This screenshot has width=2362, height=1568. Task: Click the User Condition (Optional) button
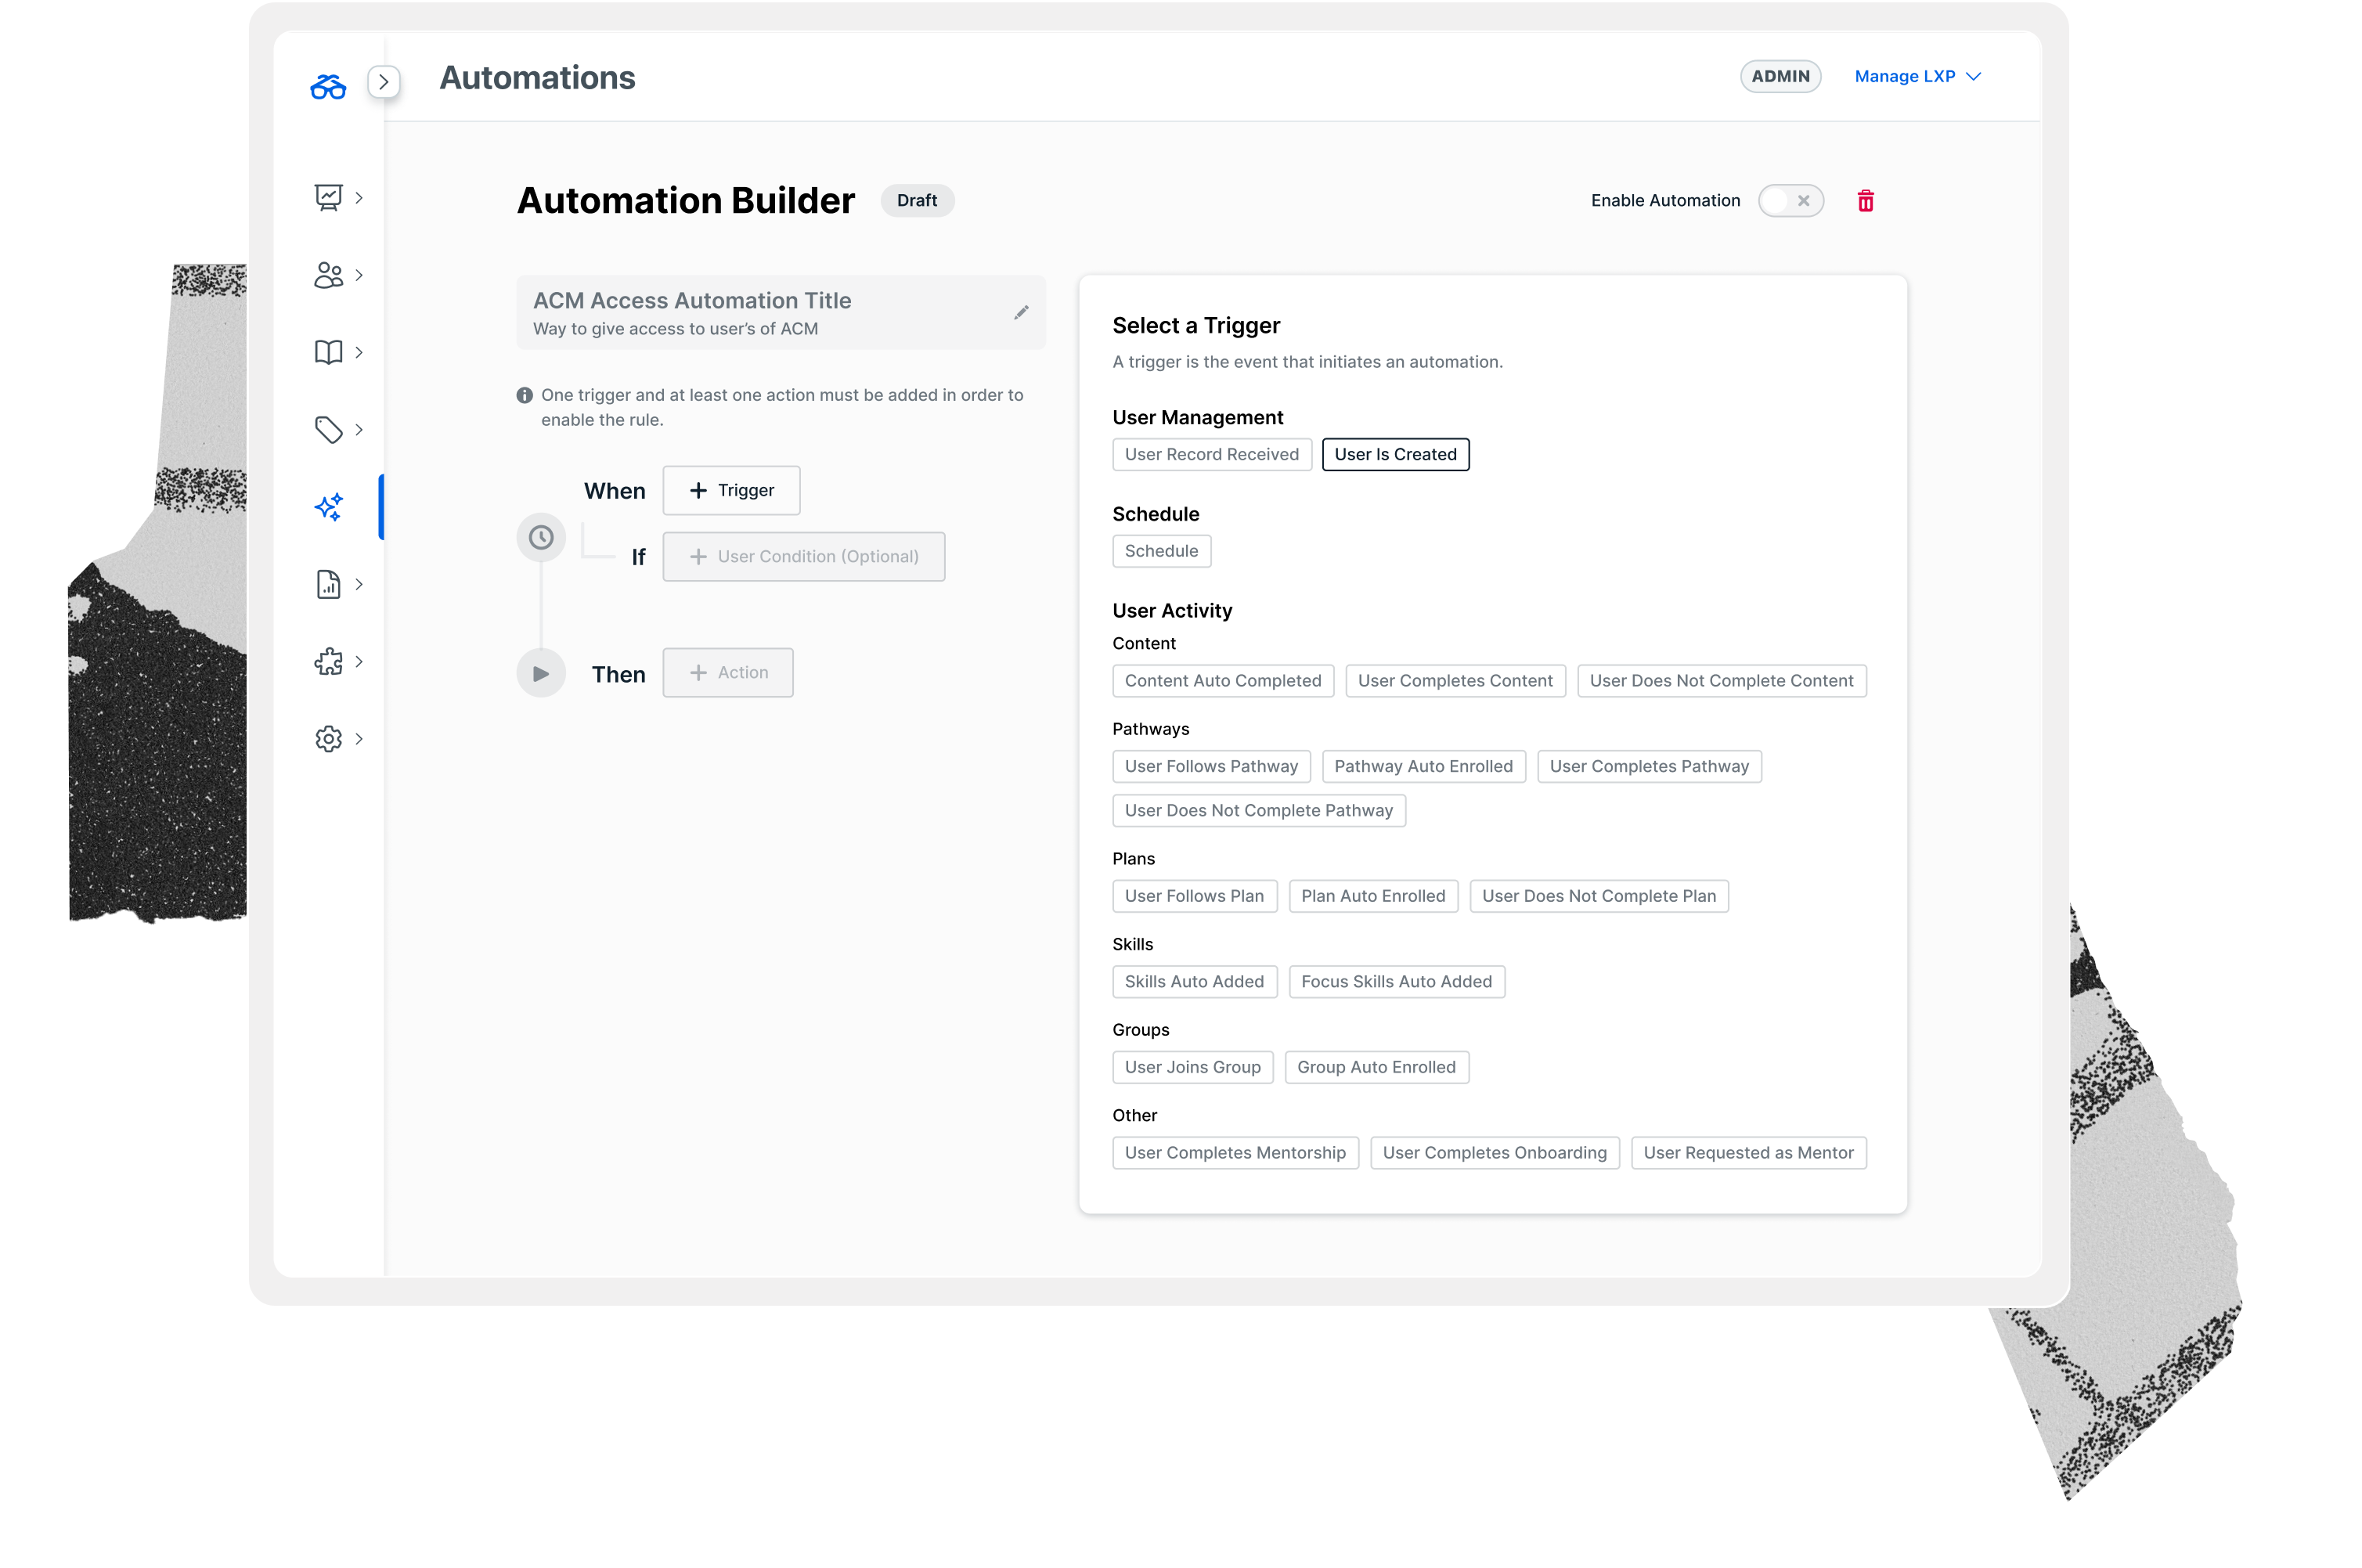click(x=803, y=556)
